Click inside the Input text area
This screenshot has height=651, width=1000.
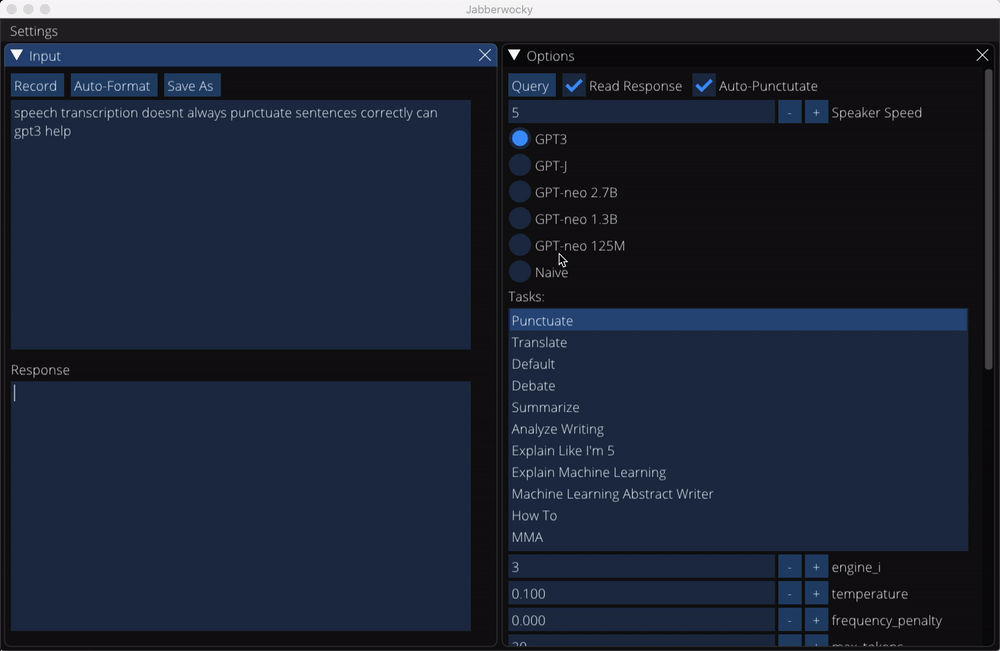coord(240,224)
